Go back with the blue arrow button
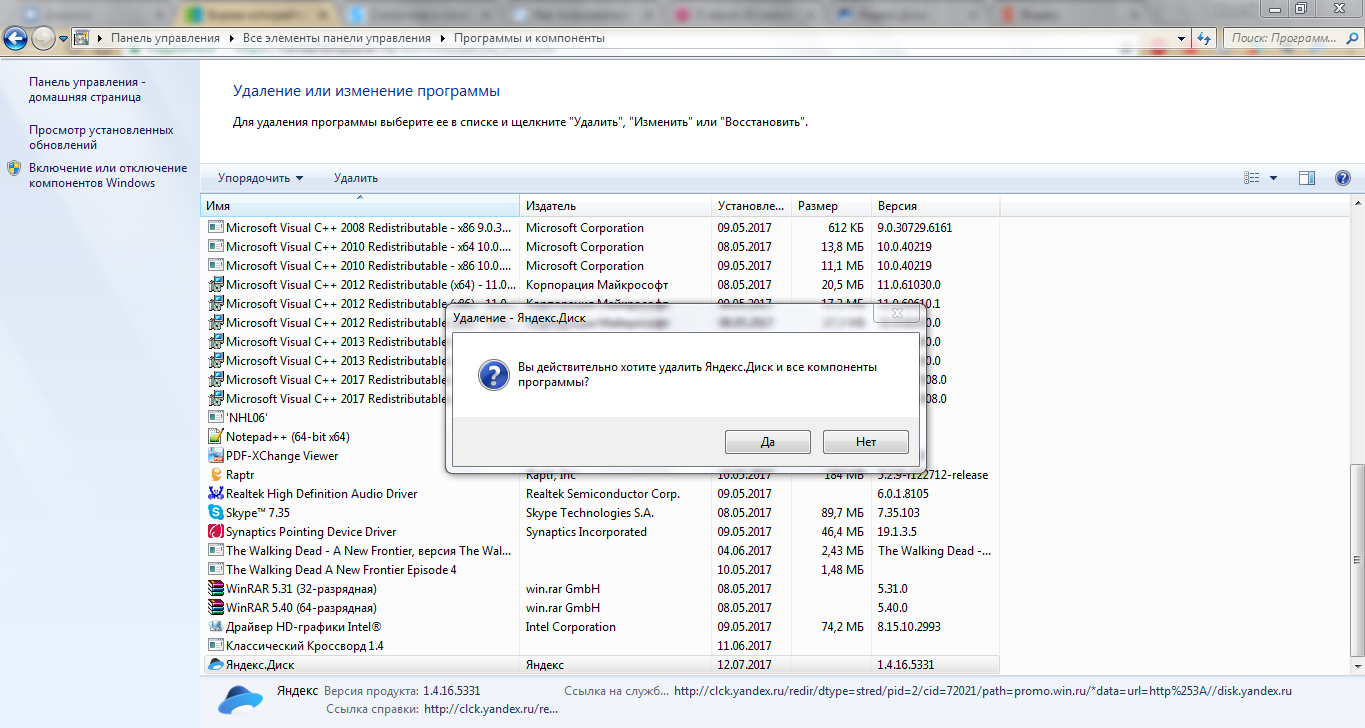 coord(16,38)
